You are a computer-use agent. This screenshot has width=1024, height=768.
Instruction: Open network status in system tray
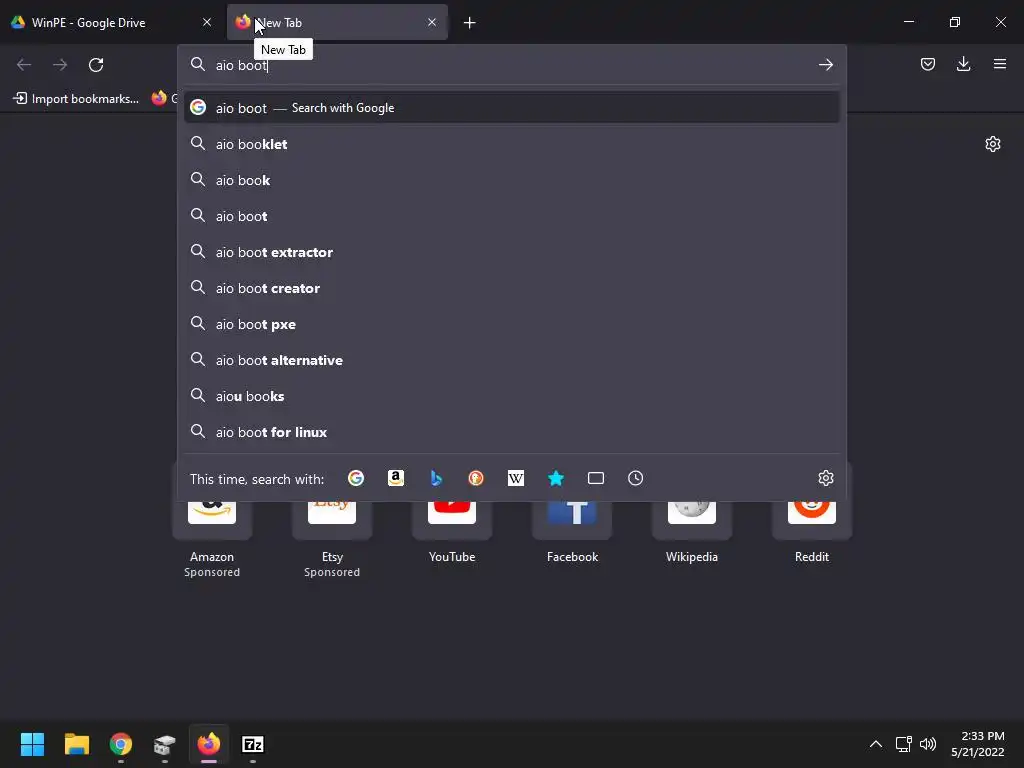click(903, 744)
